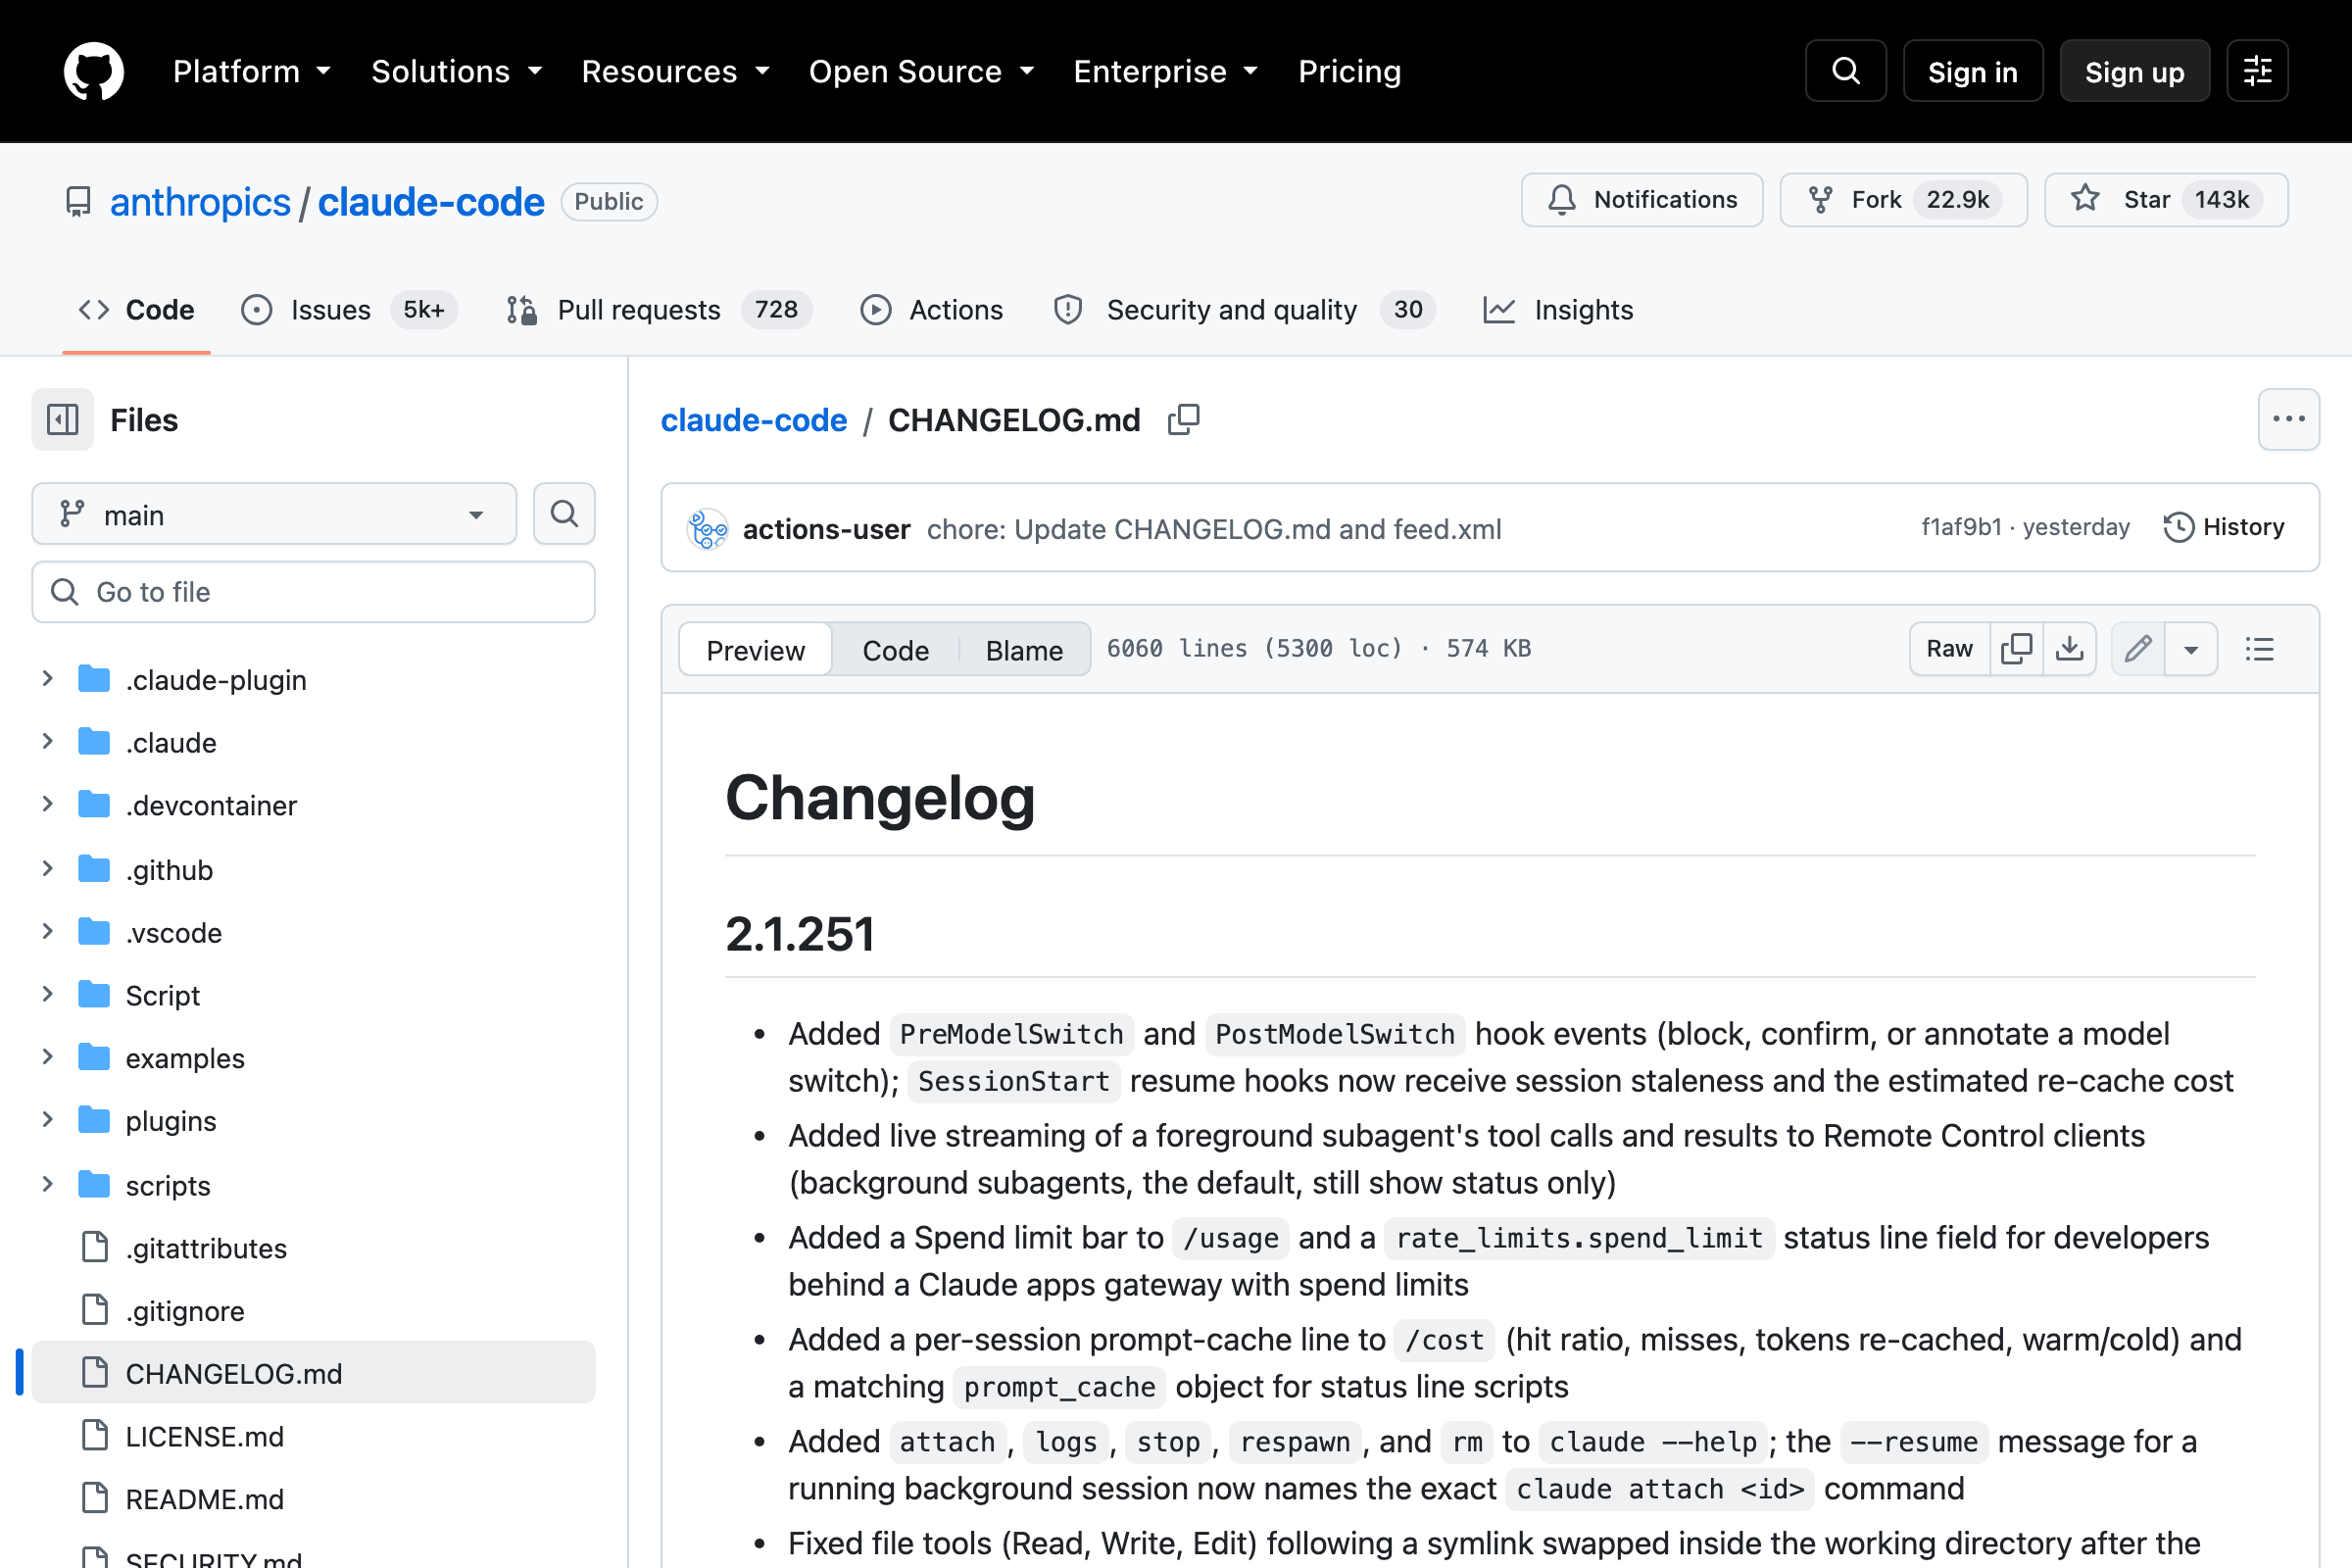Expand the plugins folder
Viewport: 2352px width, 1568px height.
[47, 1121]
